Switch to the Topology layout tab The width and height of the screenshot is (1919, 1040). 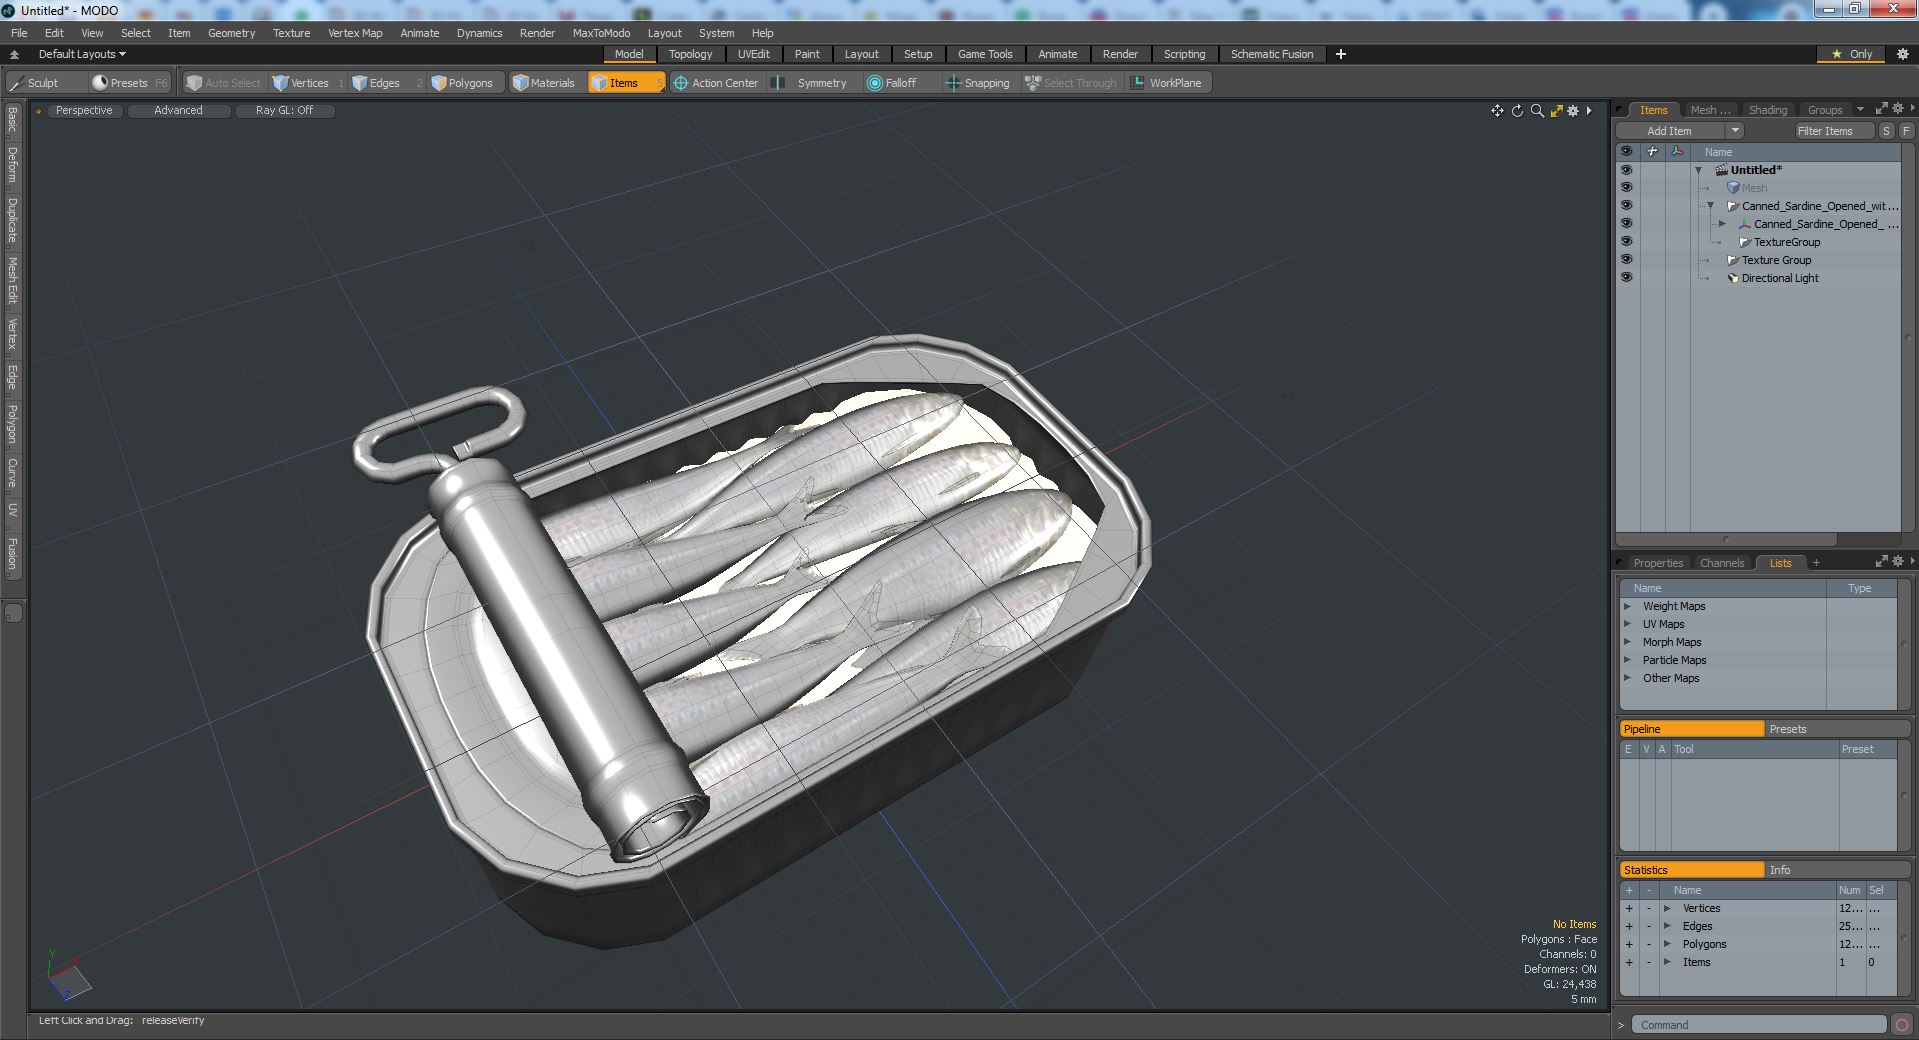690,54
